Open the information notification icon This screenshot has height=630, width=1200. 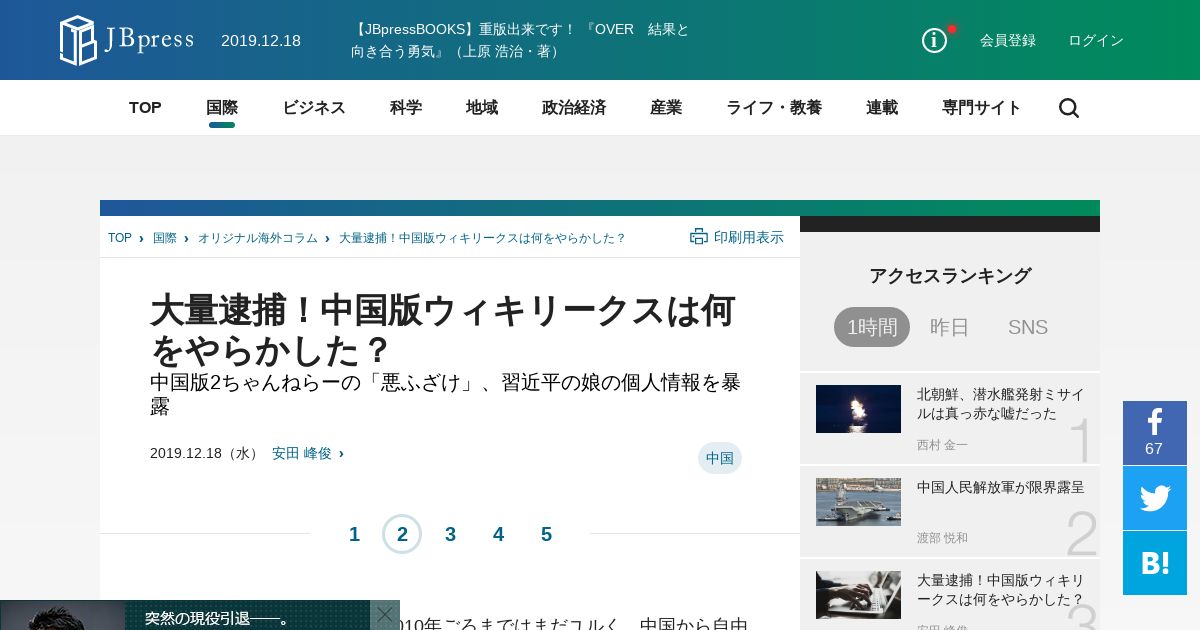(934, 40)
